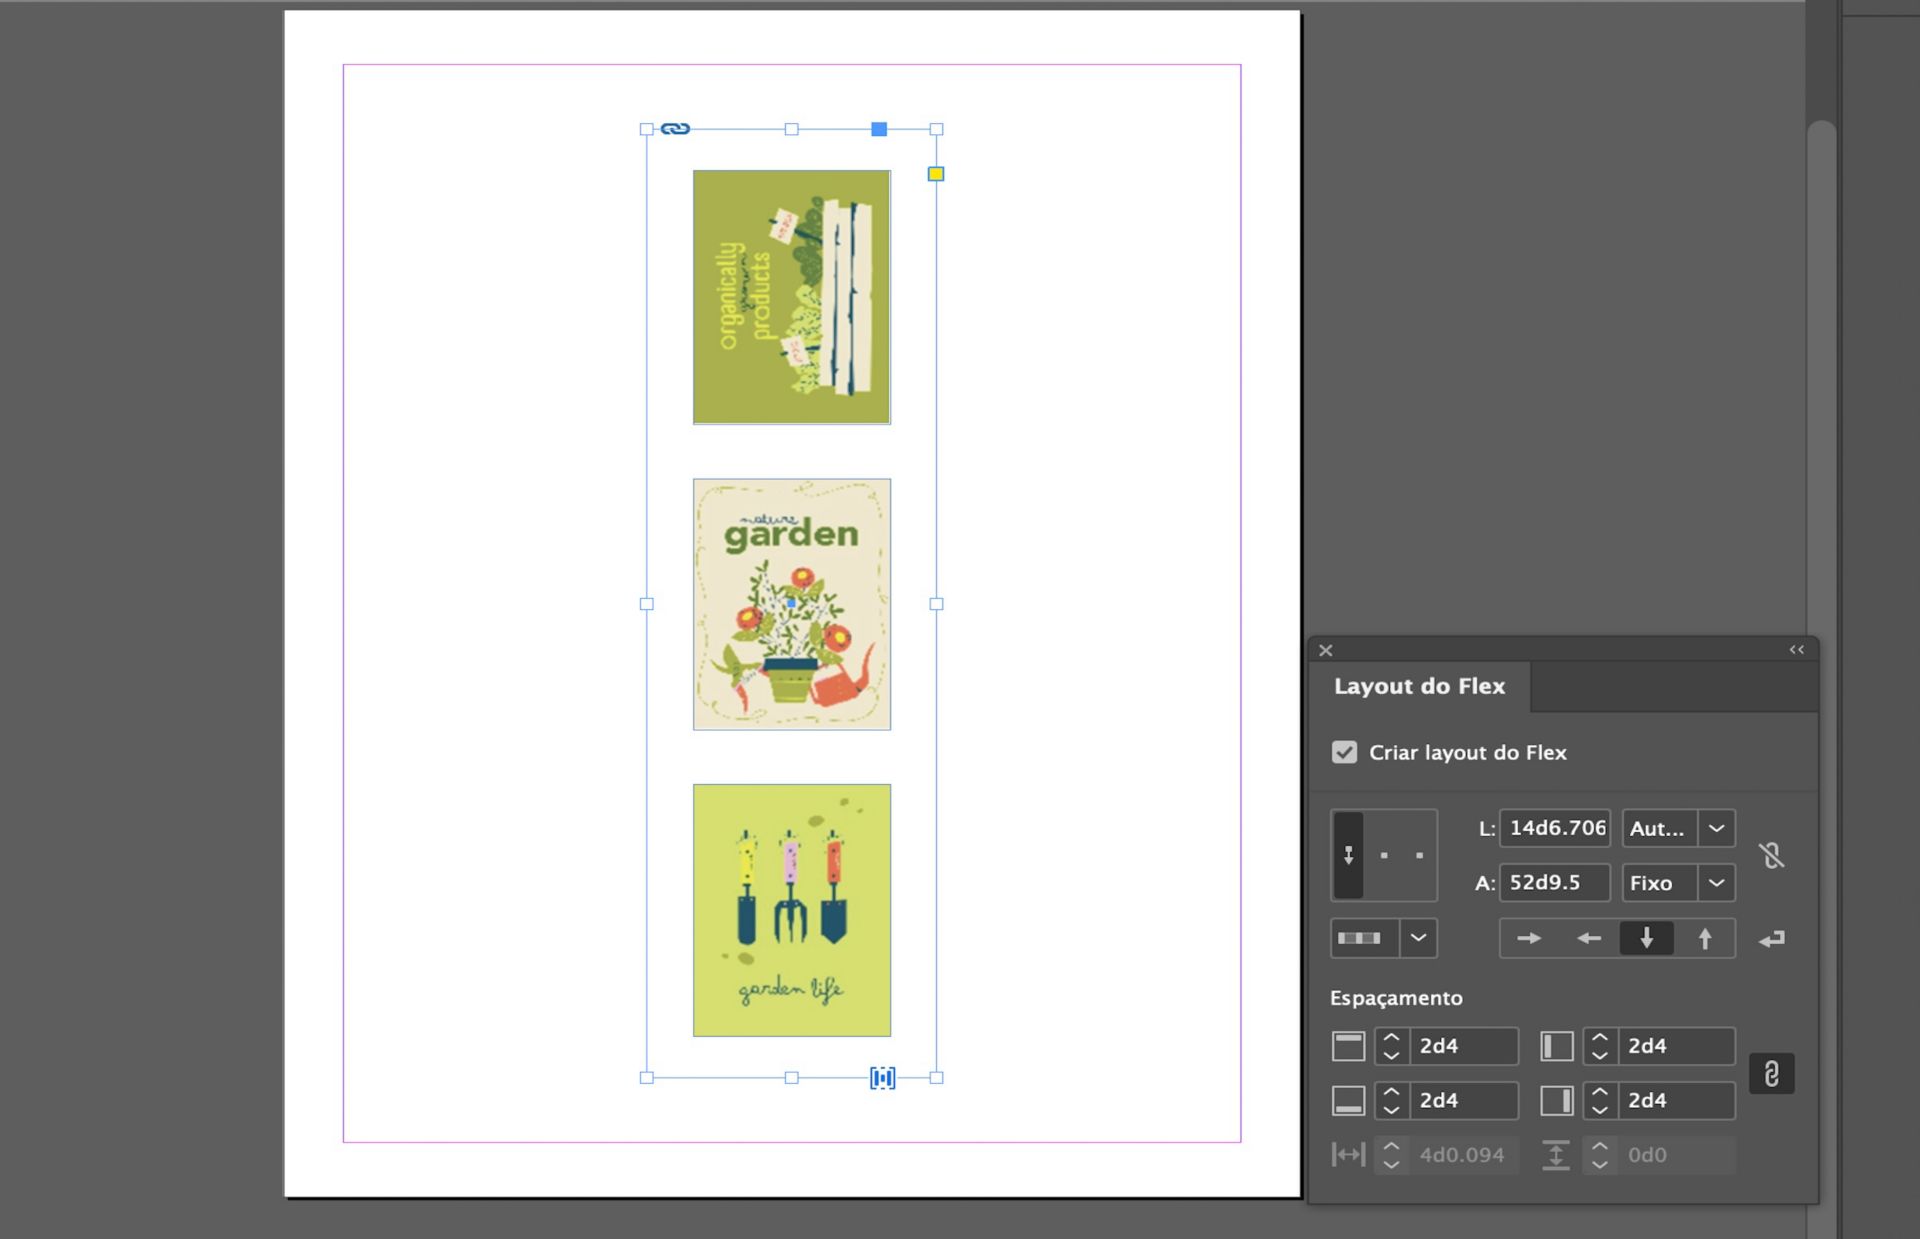Click the top spacing padding icon

pos(1348,1045)
